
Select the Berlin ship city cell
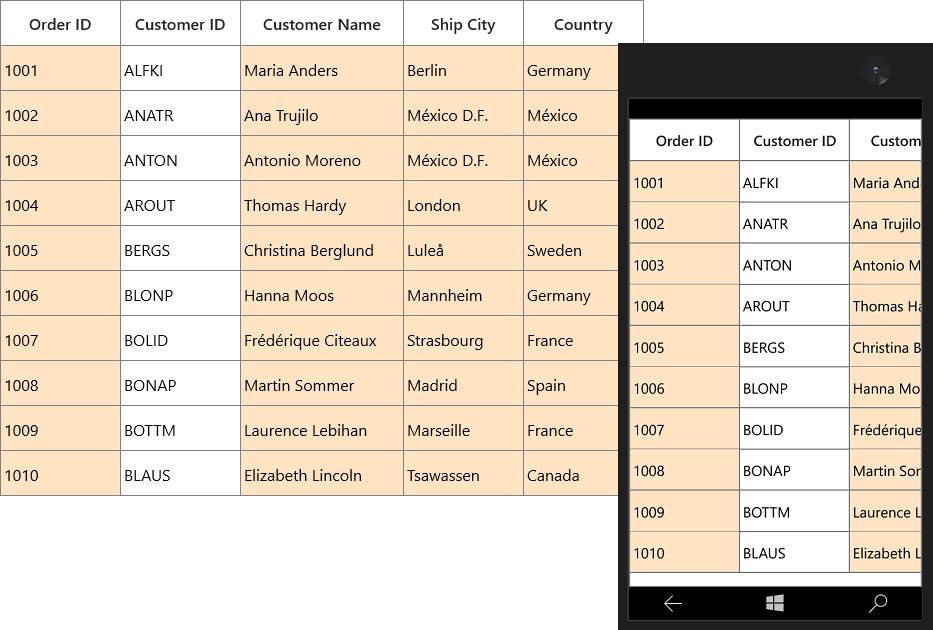464,69
